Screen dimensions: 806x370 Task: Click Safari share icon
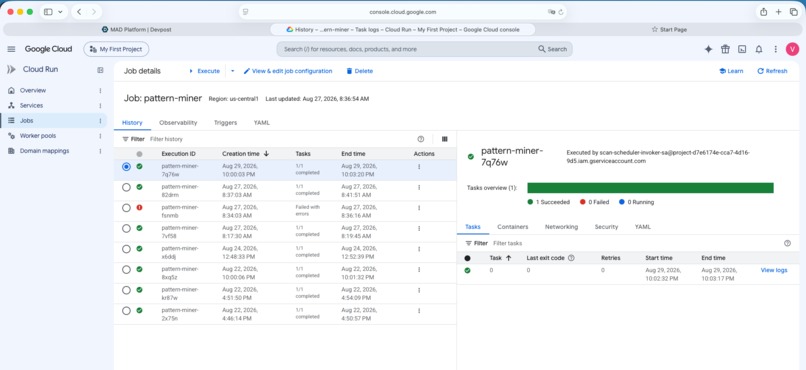(764, 12)
